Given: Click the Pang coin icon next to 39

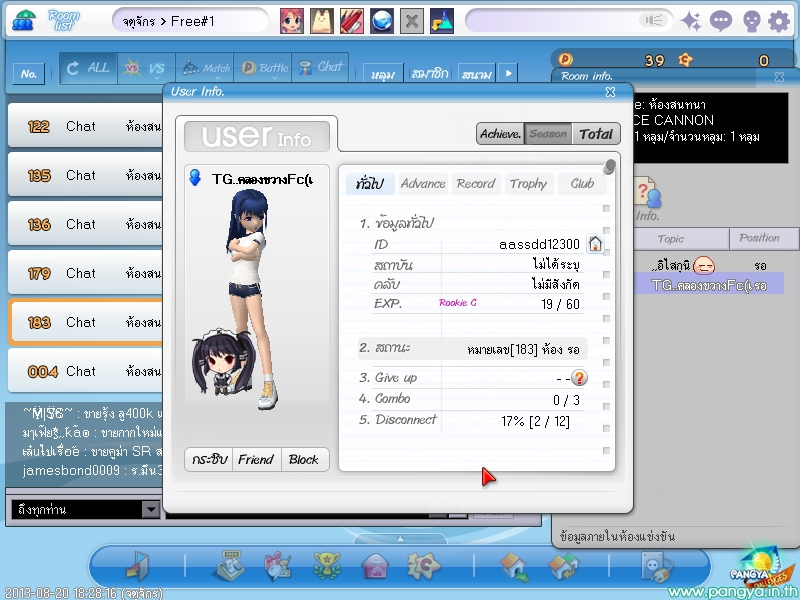Looking at the screenshot, I should click(x=565, y=60).
